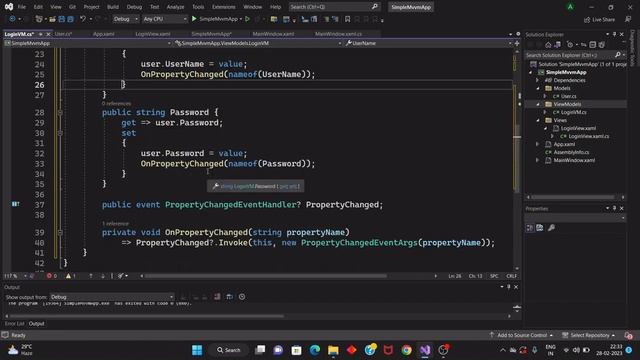Start without debugging (outlined play icon)

(x=247, y=19)
